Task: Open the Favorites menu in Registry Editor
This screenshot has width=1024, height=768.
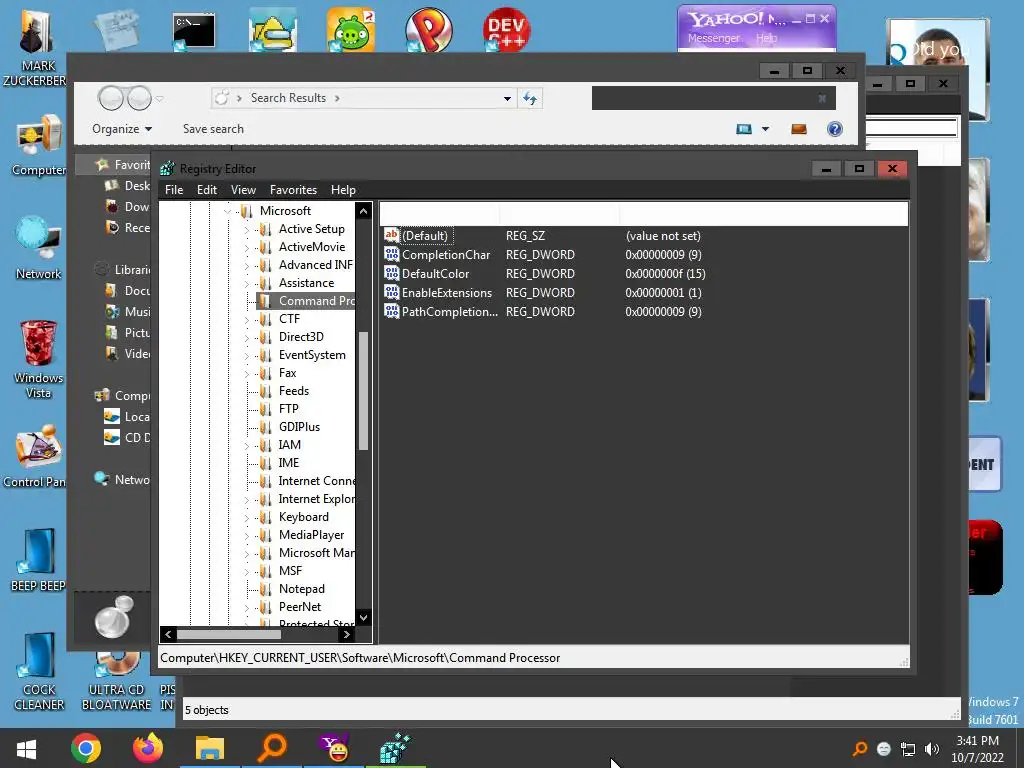Action: coord(293,190)
